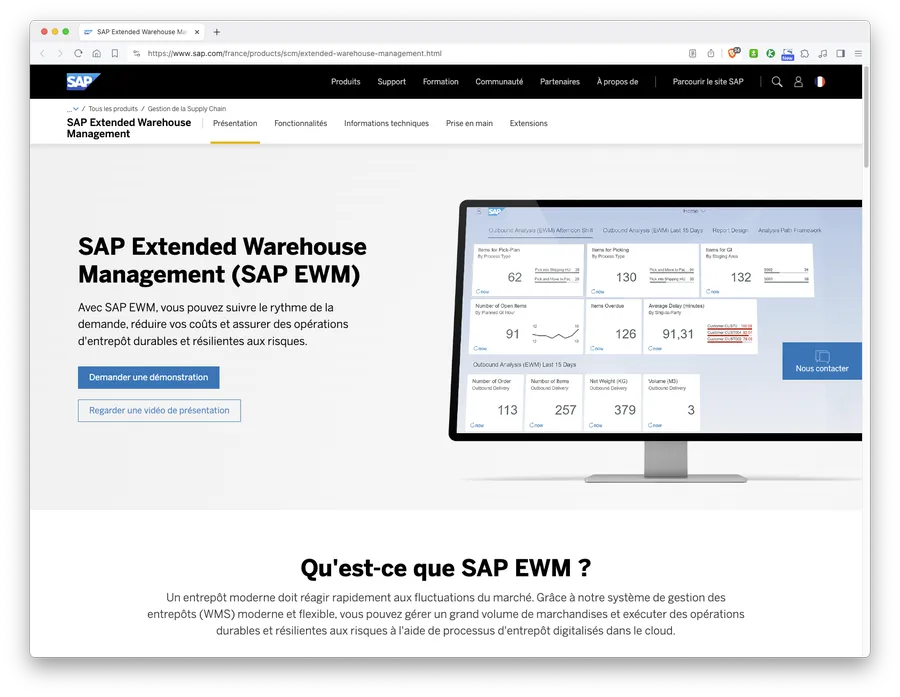Viewport: 900px width, 697px height.
Task: Click the SAP Extended Warehouse Management product title
Action: (x=129, y=128)
